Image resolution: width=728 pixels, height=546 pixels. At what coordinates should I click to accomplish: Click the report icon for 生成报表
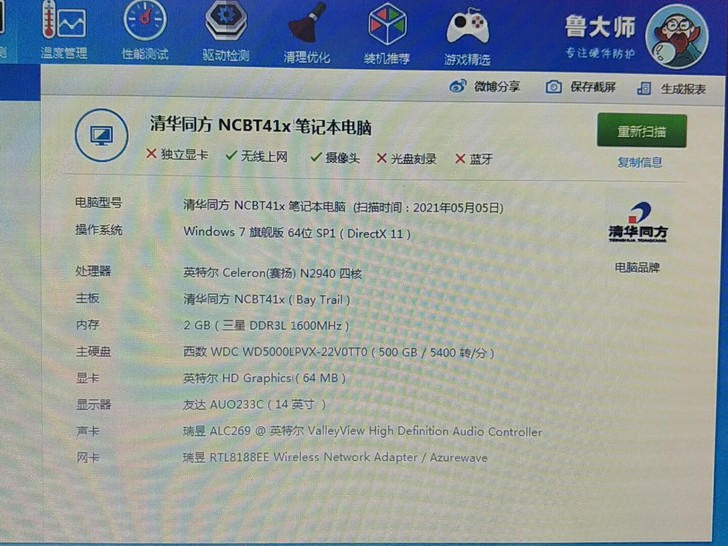(x=644, y=88)
